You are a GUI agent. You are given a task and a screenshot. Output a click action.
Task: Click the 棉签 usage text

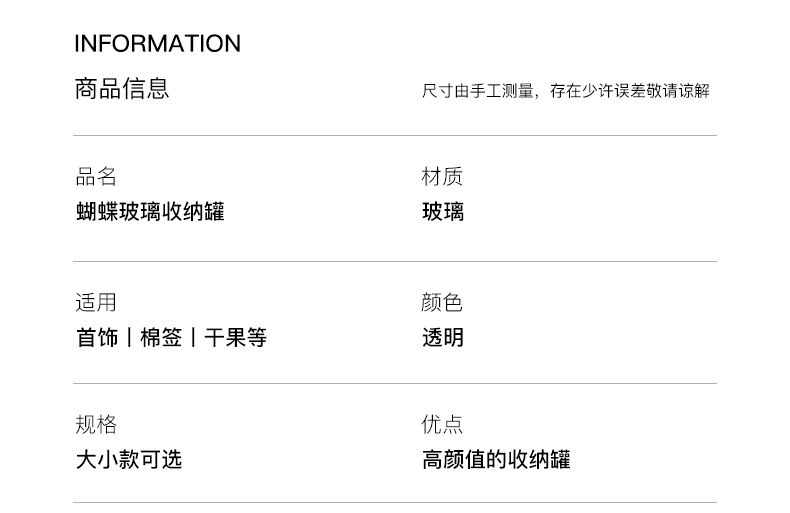point(161,338)
